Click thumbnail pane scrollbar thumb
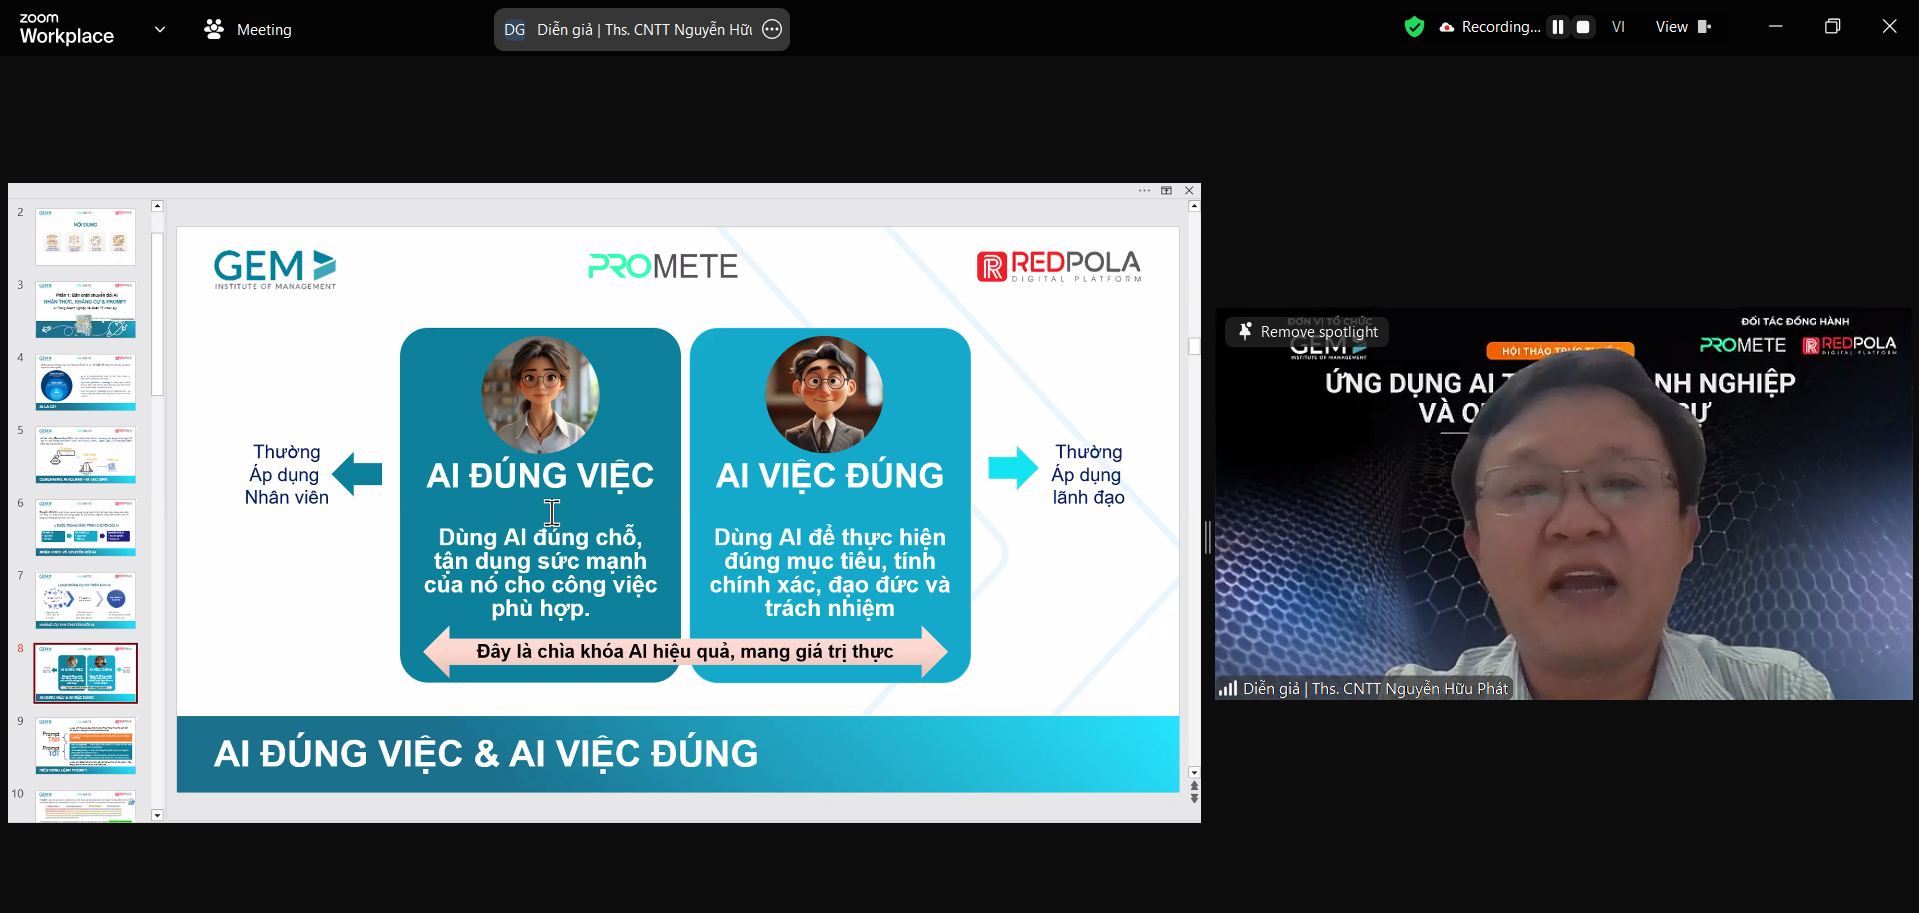The width and height of the screenshot is (1919, 913). click(x=157, y=315)
